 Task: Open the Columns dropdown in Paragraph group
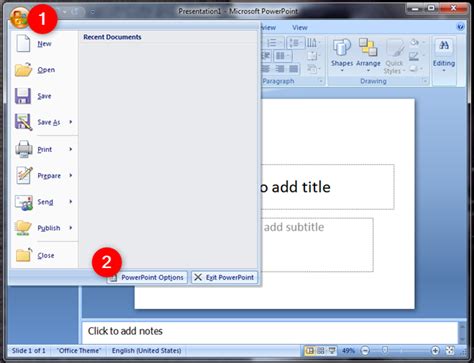click(283, 56)
